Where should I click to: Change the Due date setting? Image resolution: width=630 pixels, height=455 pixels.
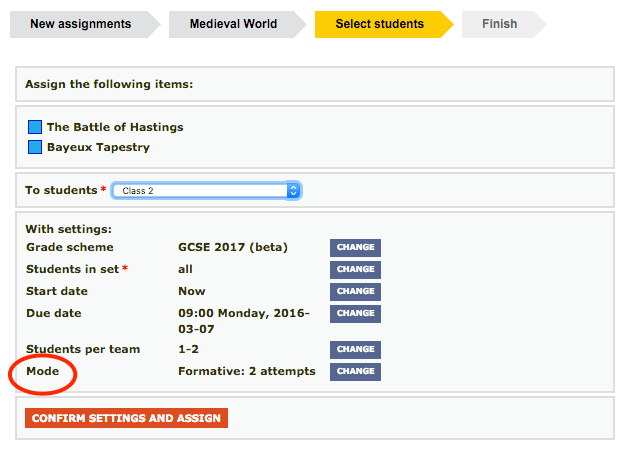355,314
